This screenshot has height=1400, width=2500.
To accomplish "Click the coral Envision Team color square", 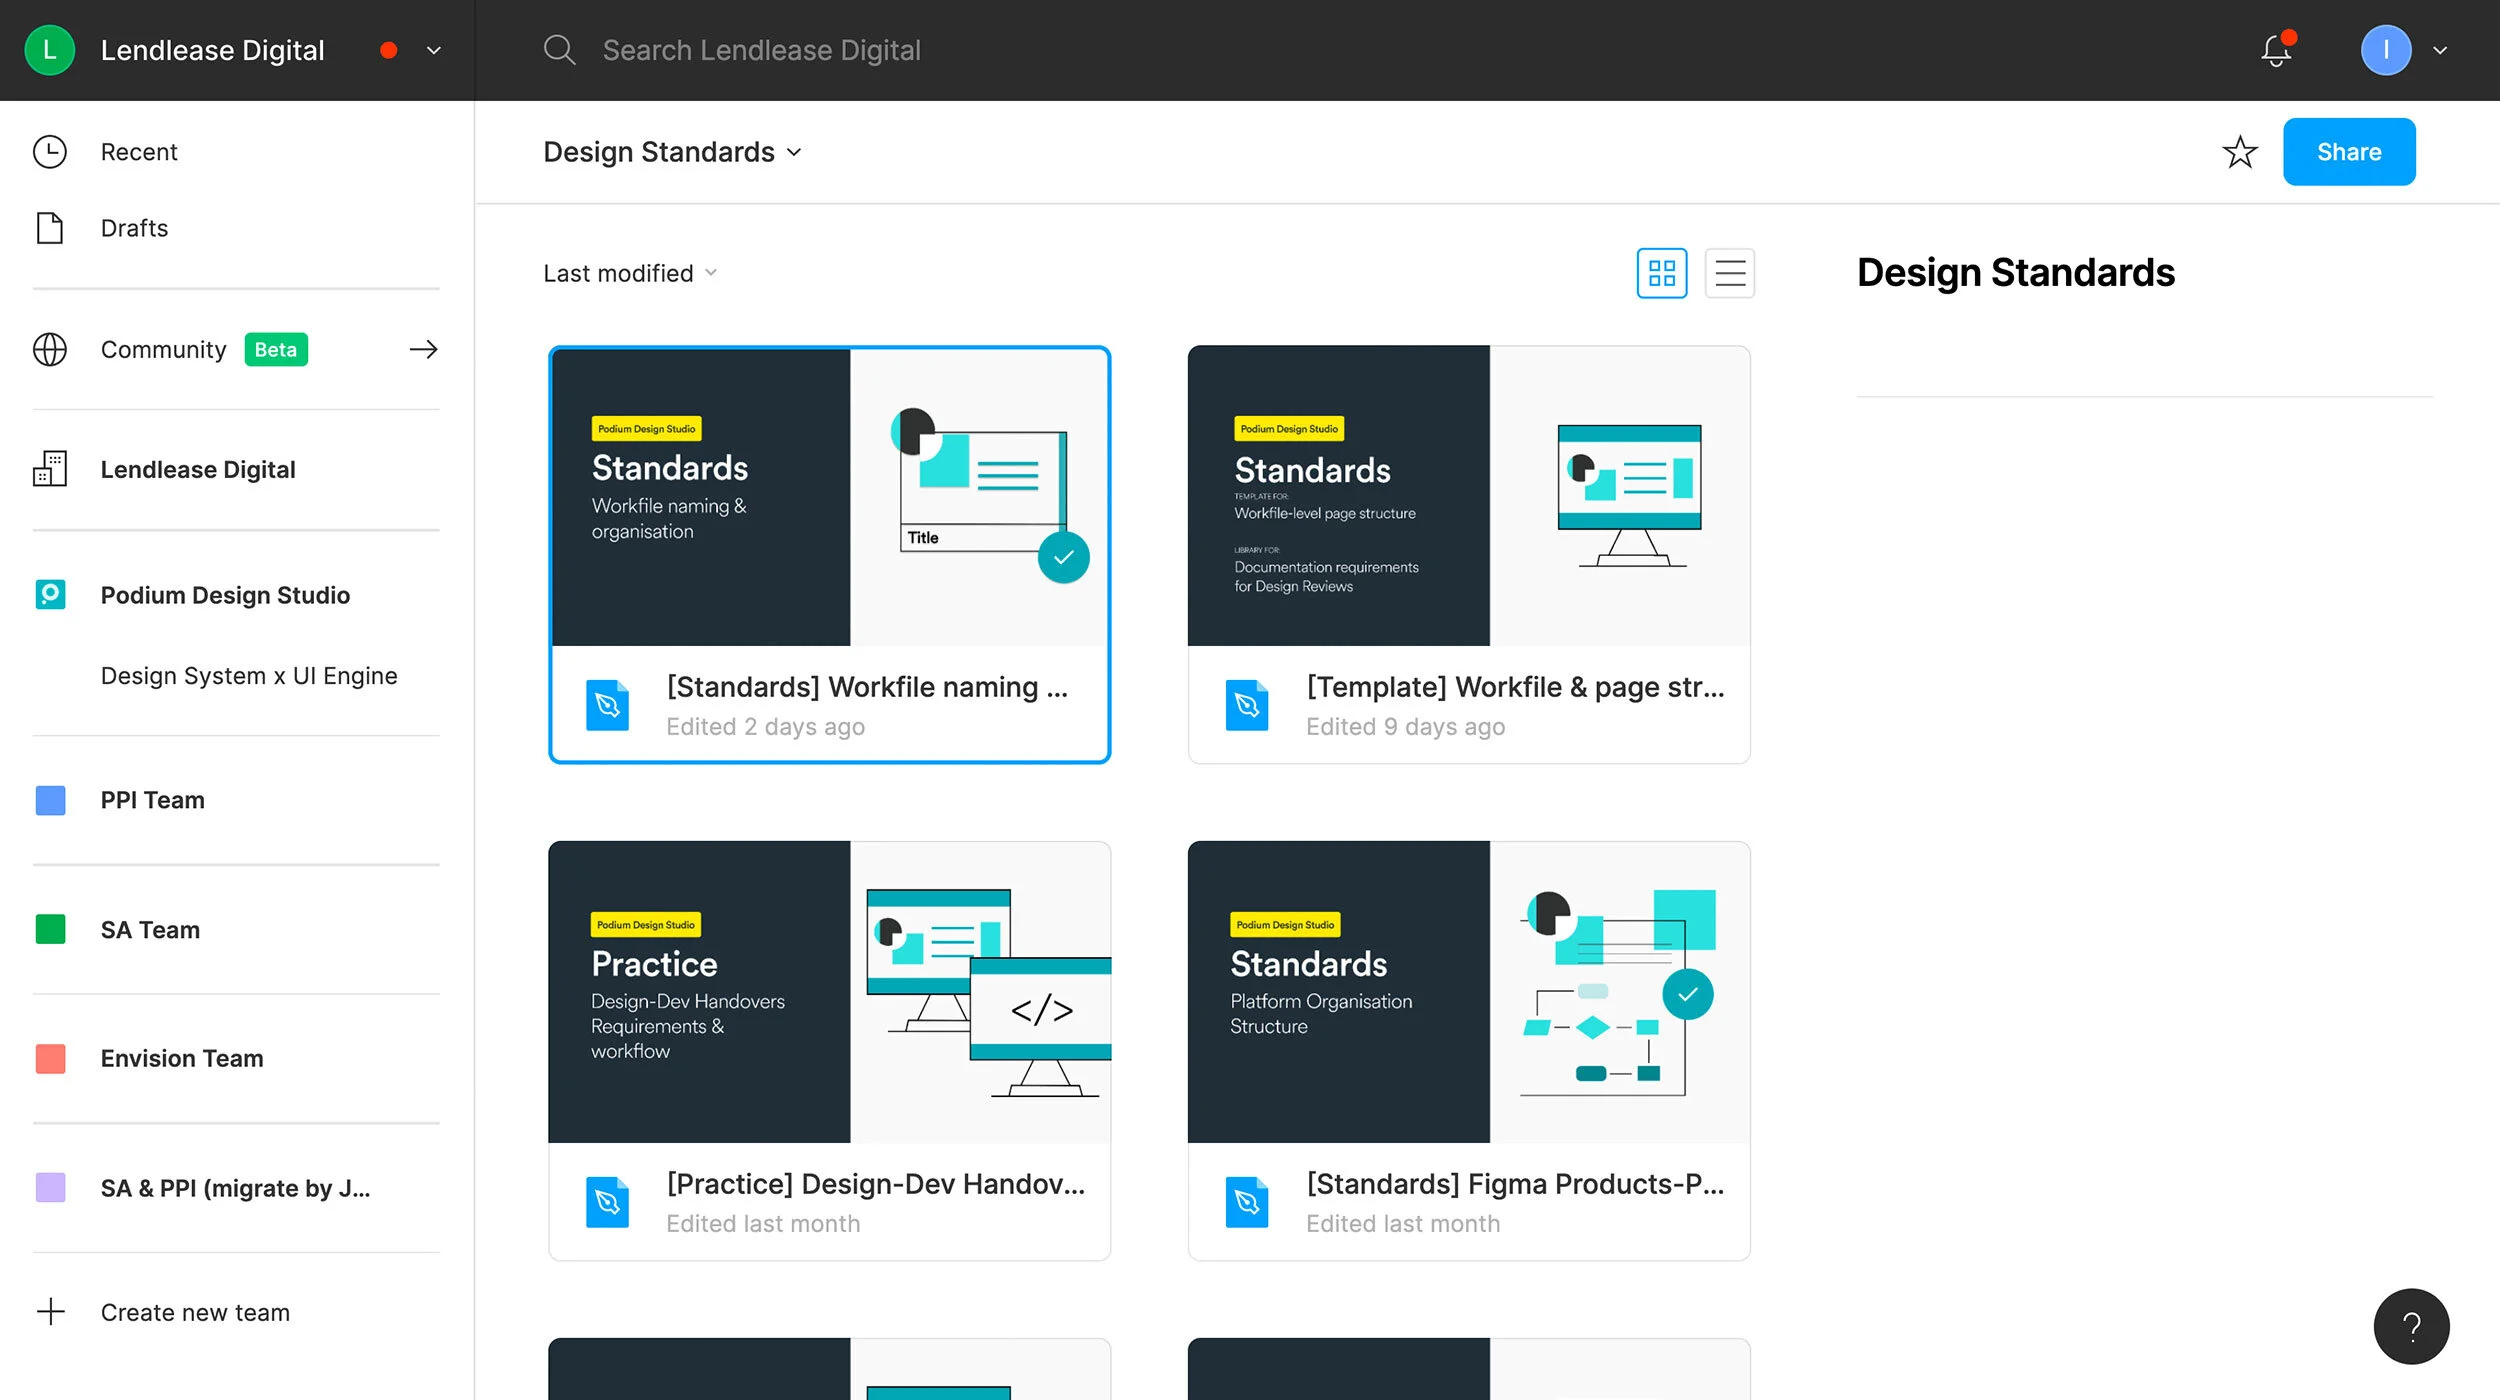I will (50, 1058).
